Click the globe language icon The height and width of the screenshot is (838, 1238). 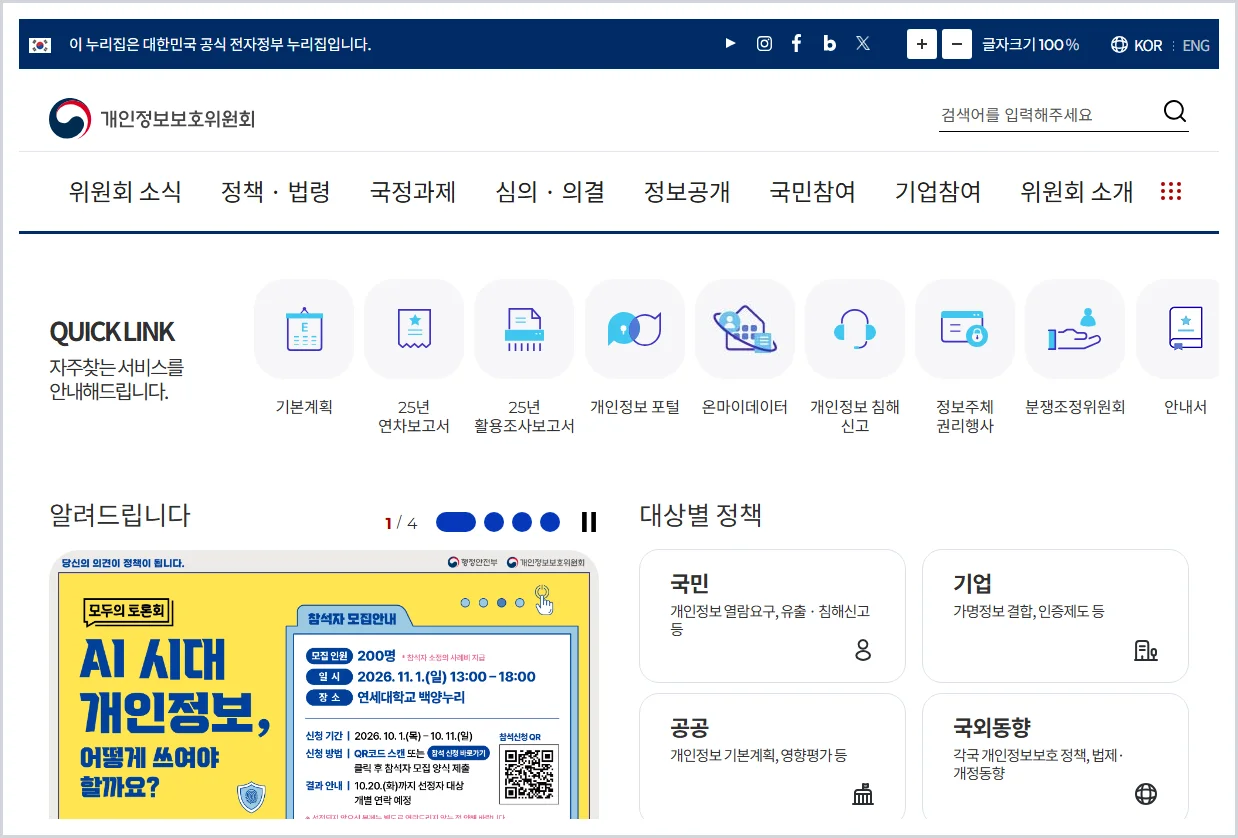point(1119,45)
